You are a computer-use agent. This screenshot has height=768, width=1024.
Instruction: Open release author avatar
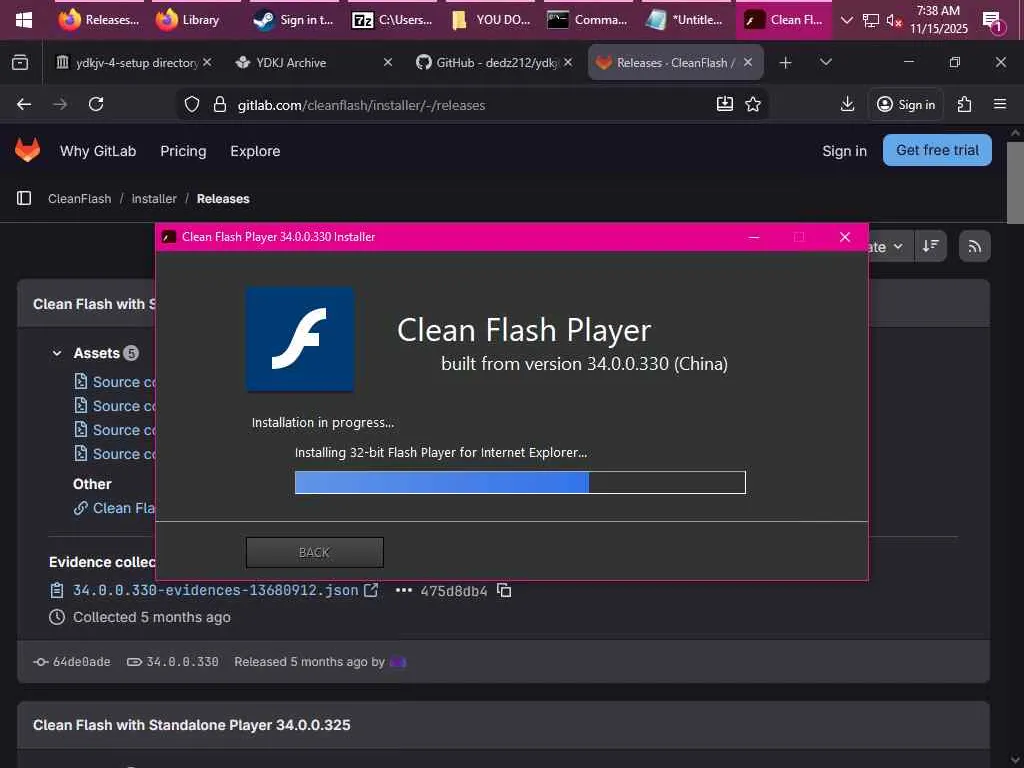pos(398,662)
